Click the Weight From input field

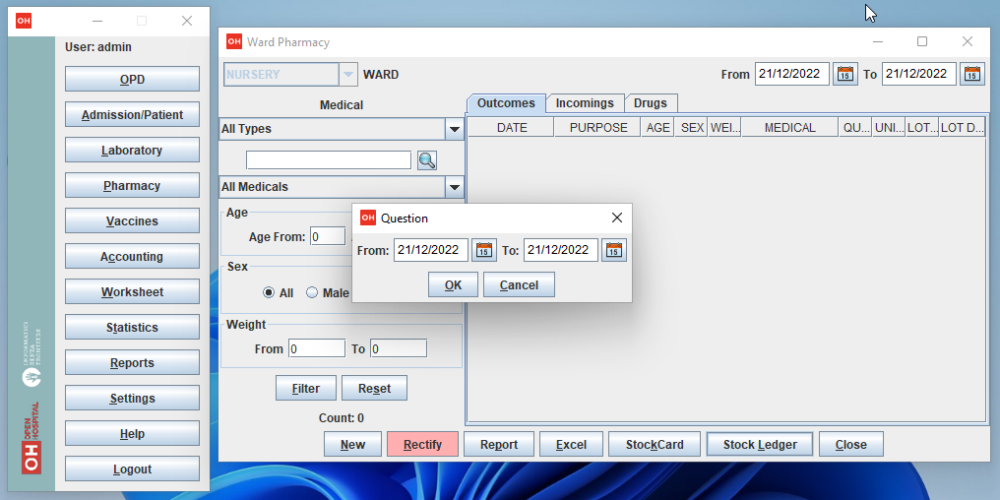point(316,349)
